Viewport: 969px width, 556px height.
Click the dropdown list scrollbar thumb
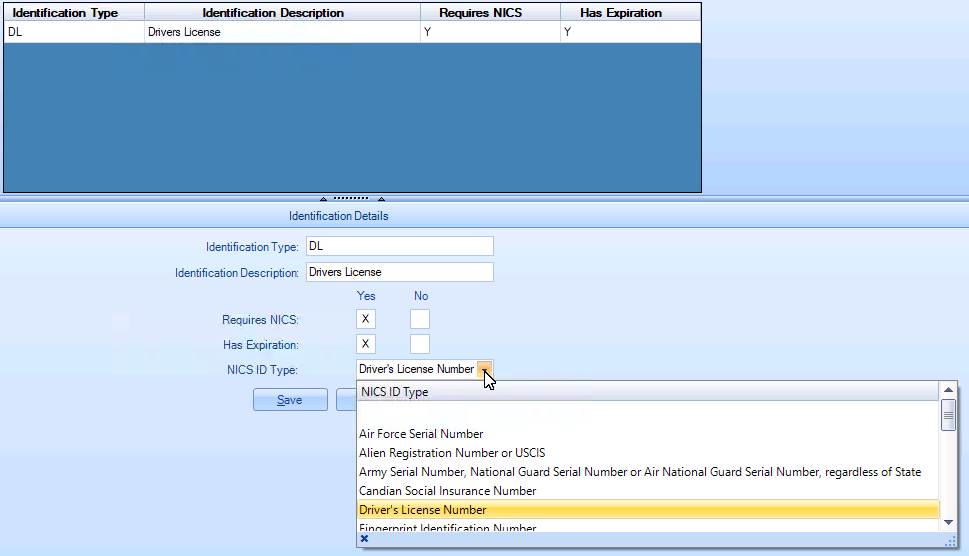[948, 415]
